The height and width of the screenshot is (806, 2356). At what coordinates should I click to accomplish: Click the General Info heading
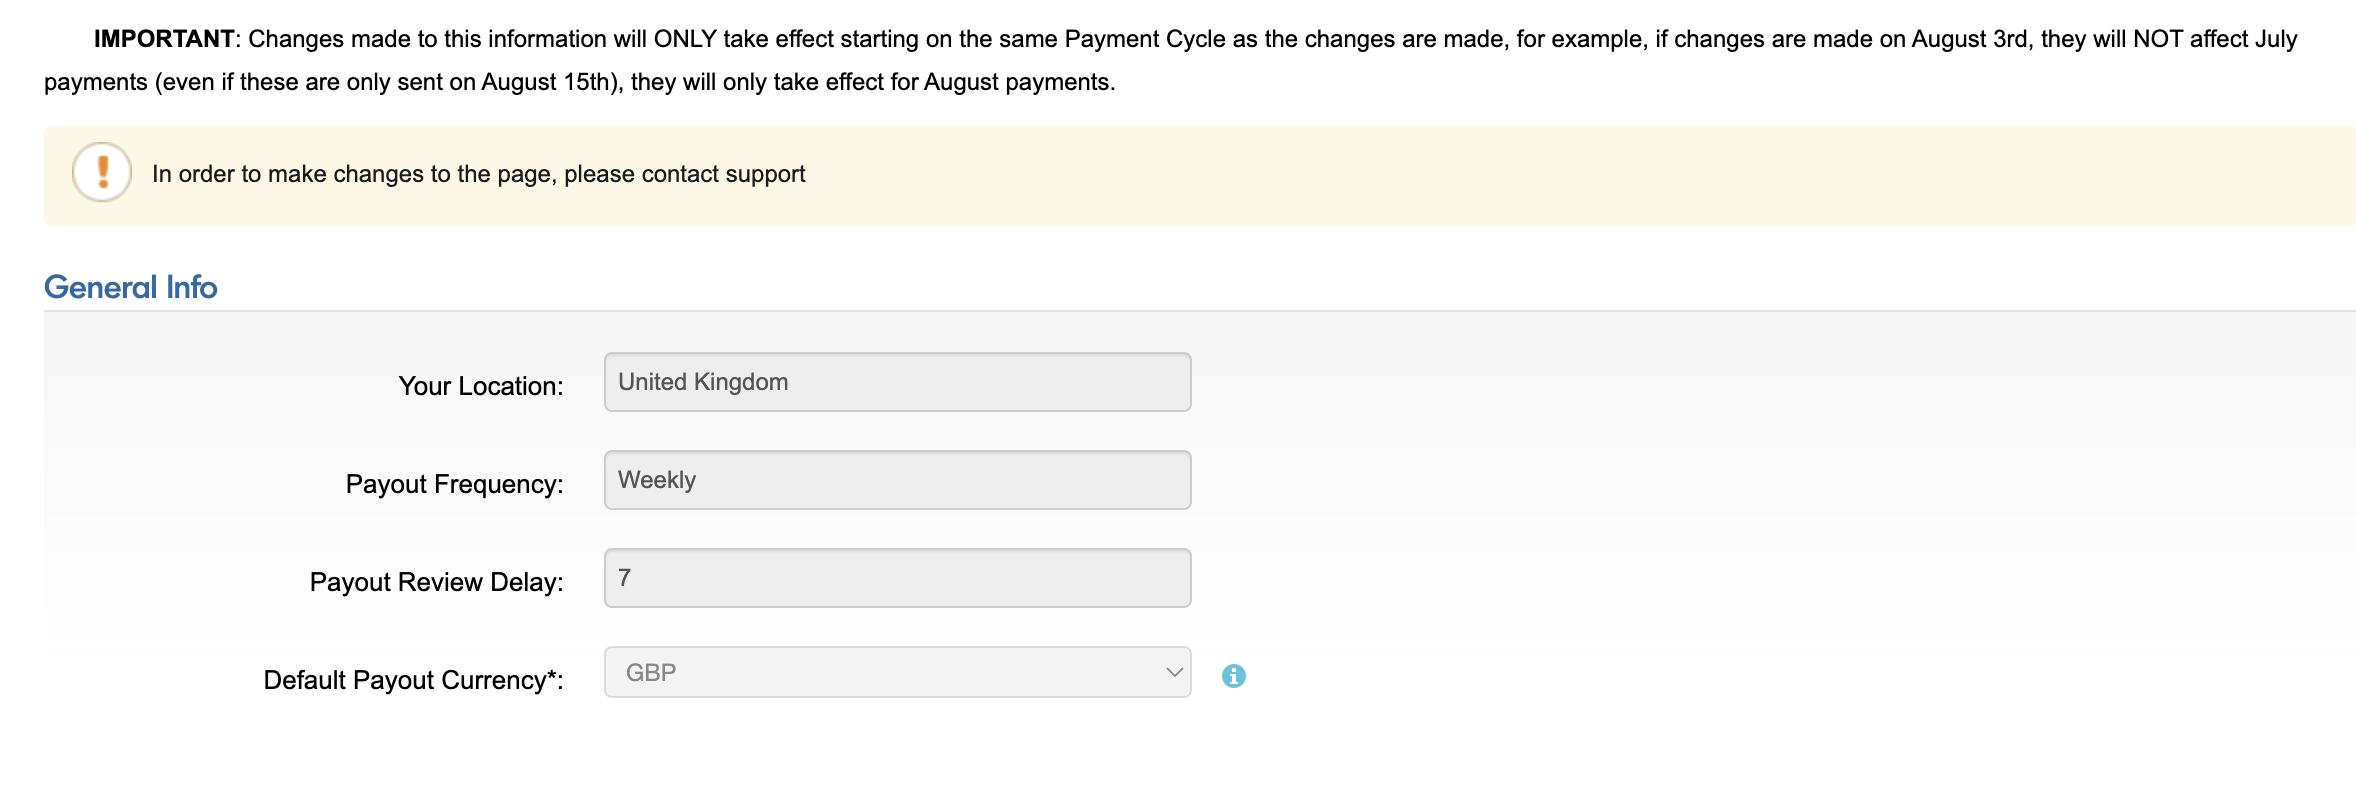131,287
